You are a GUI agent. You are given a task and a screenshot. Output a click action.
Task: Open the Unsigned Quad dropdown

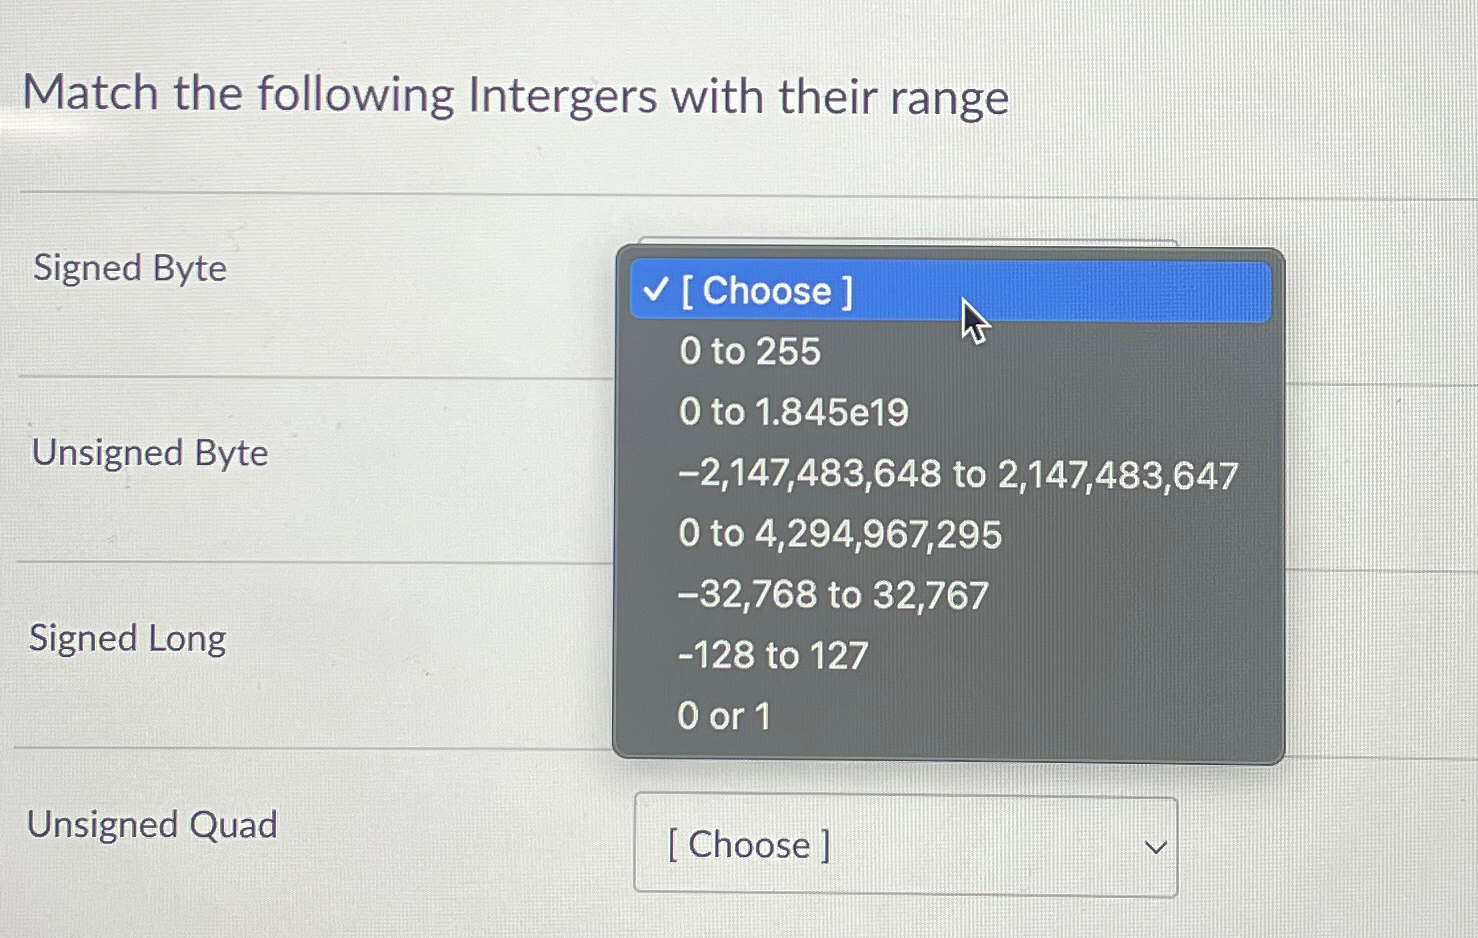click(x=905, y=845)
